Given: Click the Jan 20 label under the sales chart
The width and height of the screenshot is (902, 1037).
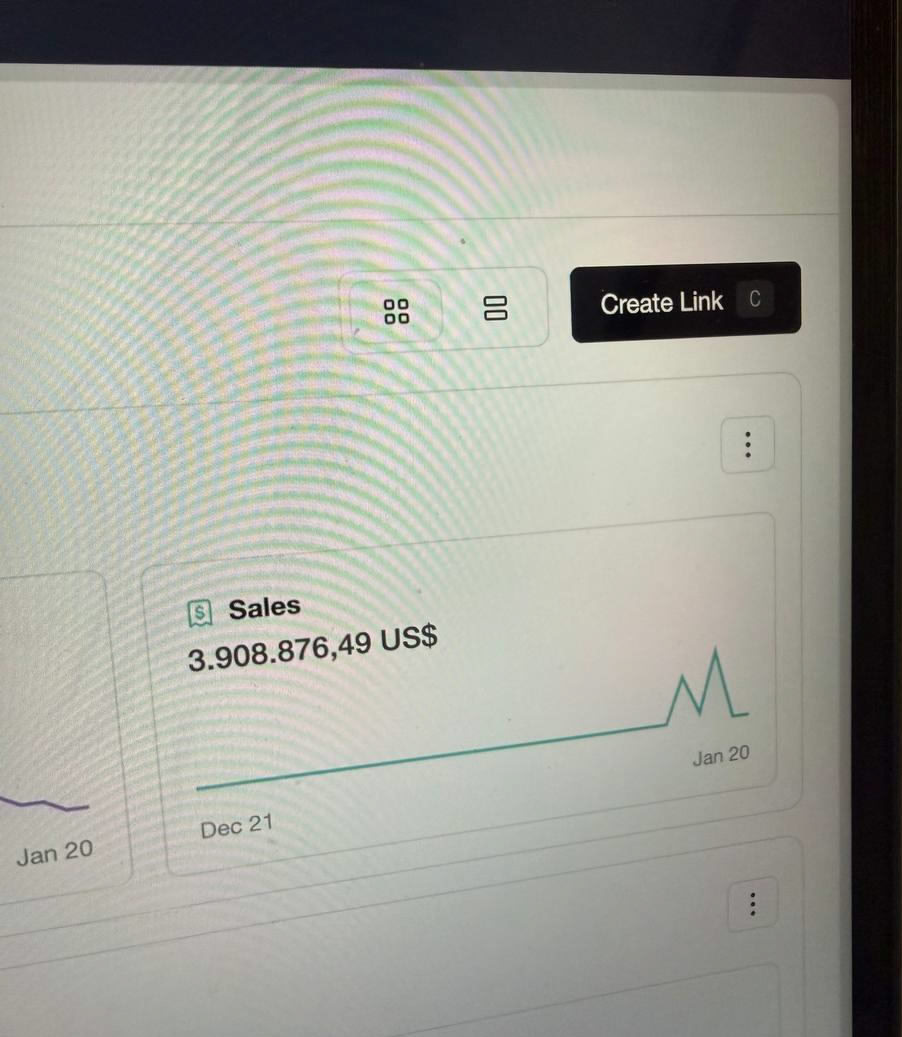Looking at the screenshot, I should 721,755.
